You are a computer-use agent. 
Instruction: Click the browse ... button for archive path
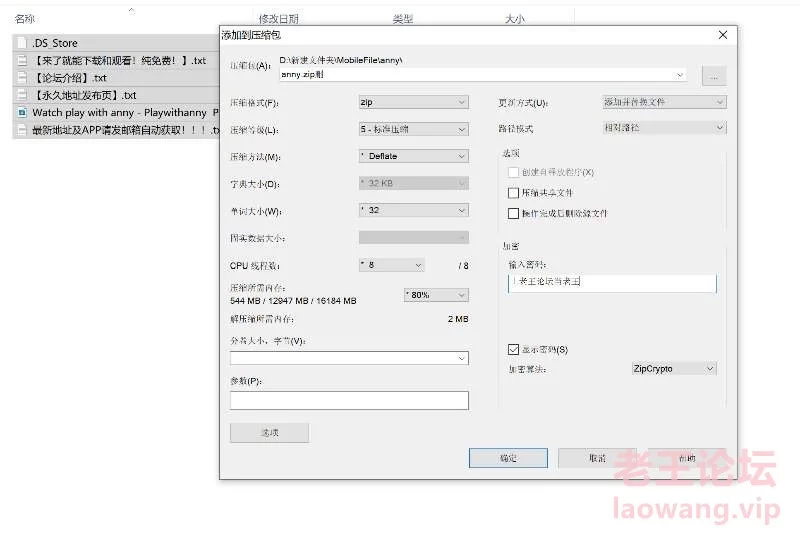[x=714, y=76]
